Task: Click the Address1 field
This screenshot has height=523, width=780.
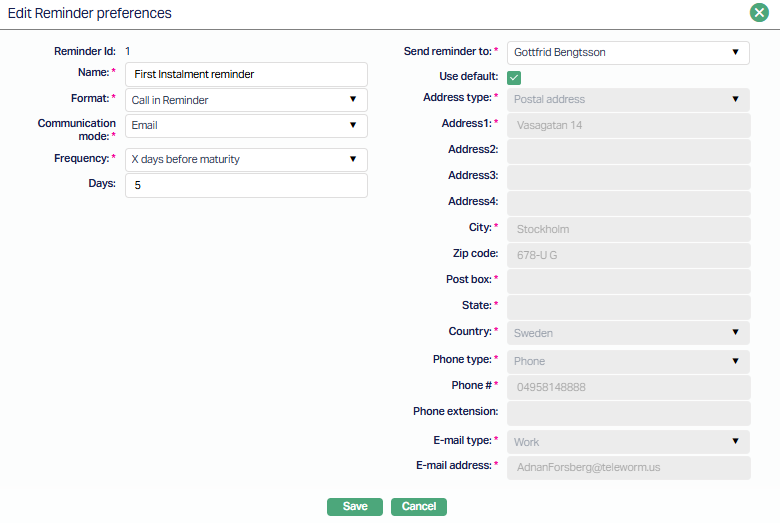Action: pyautogui.click(x=628, y=126)
